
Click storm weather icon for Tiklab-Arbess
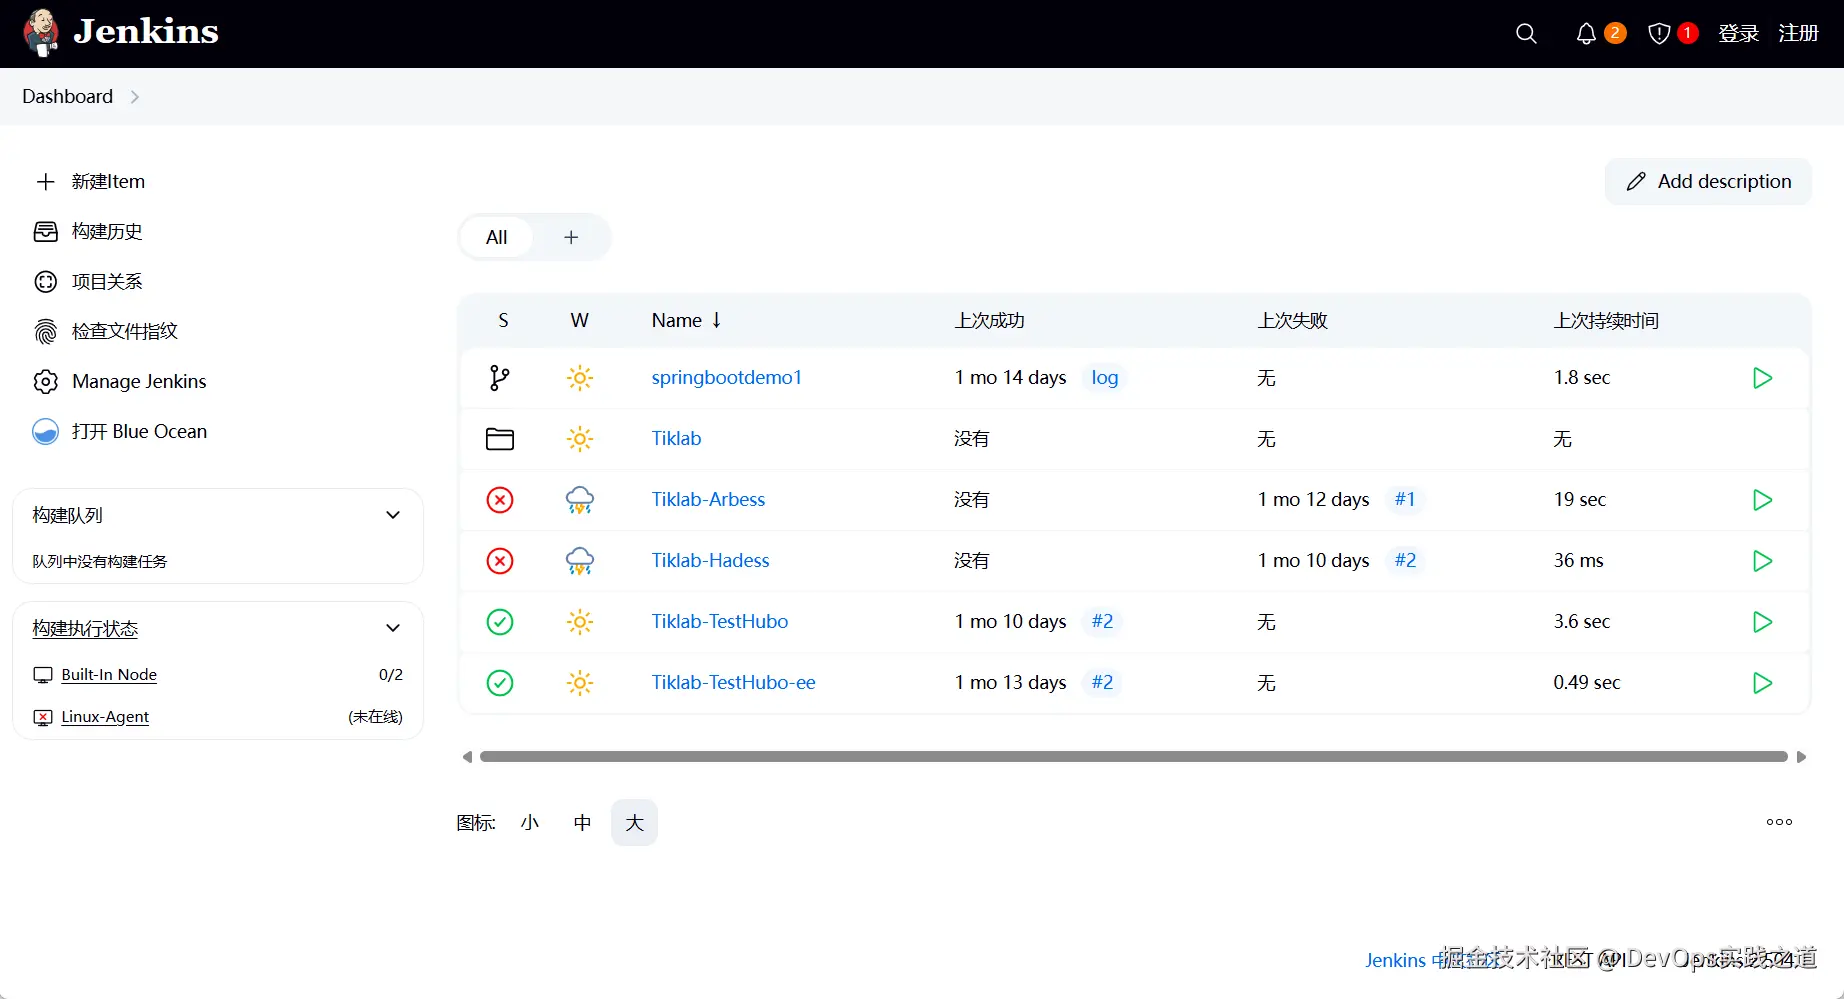(580, 500)
